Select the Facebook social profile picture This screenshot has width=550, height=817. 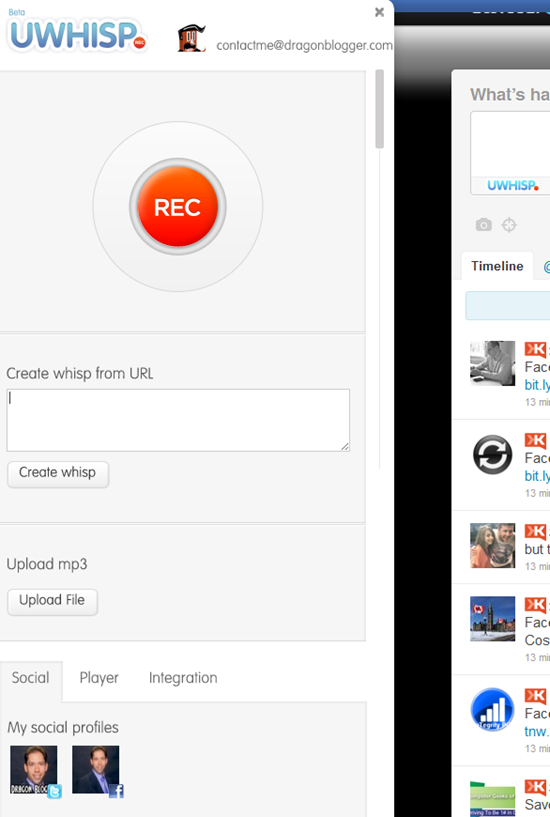(97, 771)
